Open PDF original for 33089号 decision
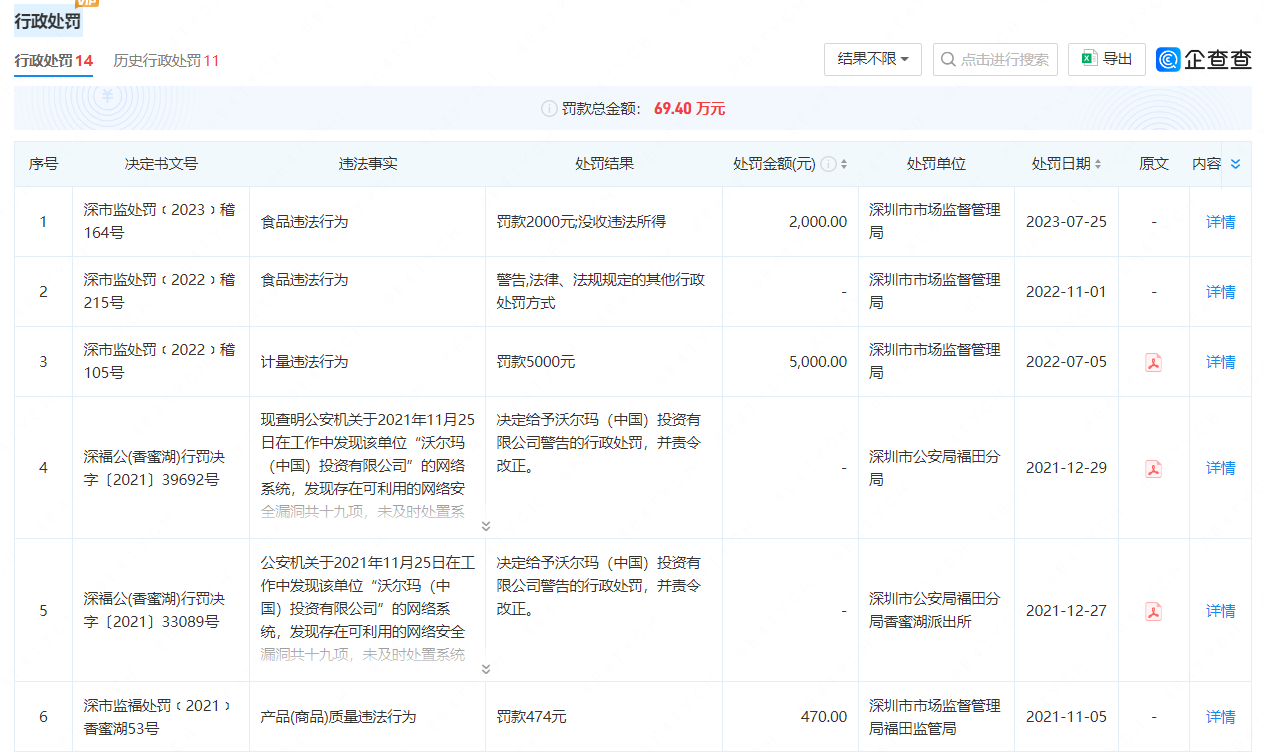The image size is (1265, 752). [x=1153, y=611]
